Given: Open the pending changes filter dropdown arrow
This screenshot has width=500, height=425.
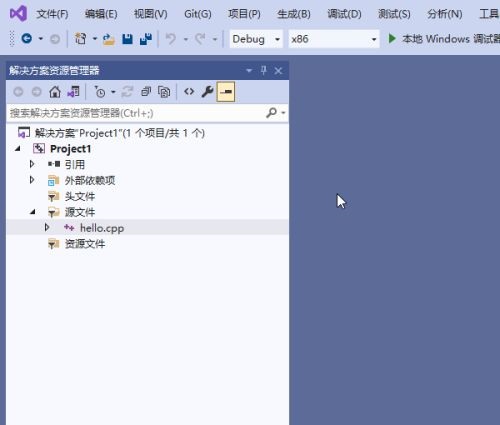Looking at the screenshot, I should click(x=113, y=92).
